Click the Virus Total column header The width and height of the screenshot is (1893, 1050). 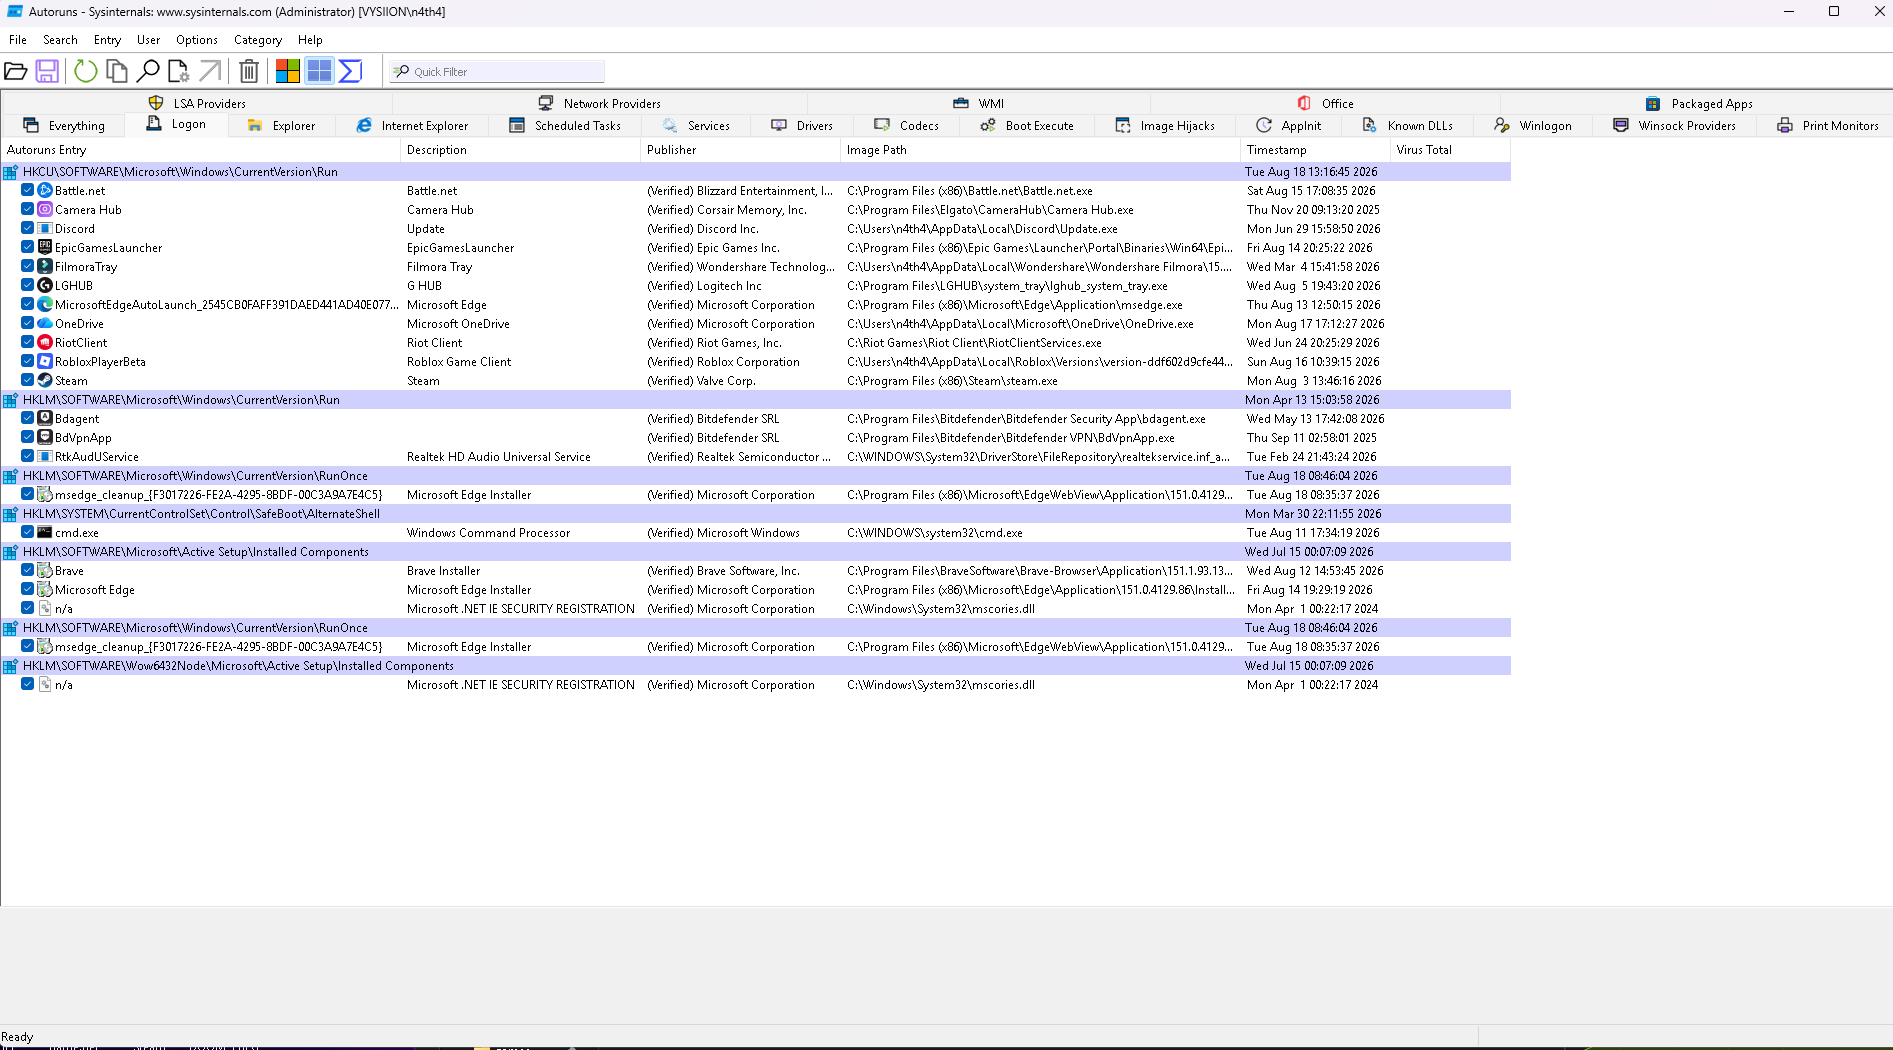pos(1450,150)
